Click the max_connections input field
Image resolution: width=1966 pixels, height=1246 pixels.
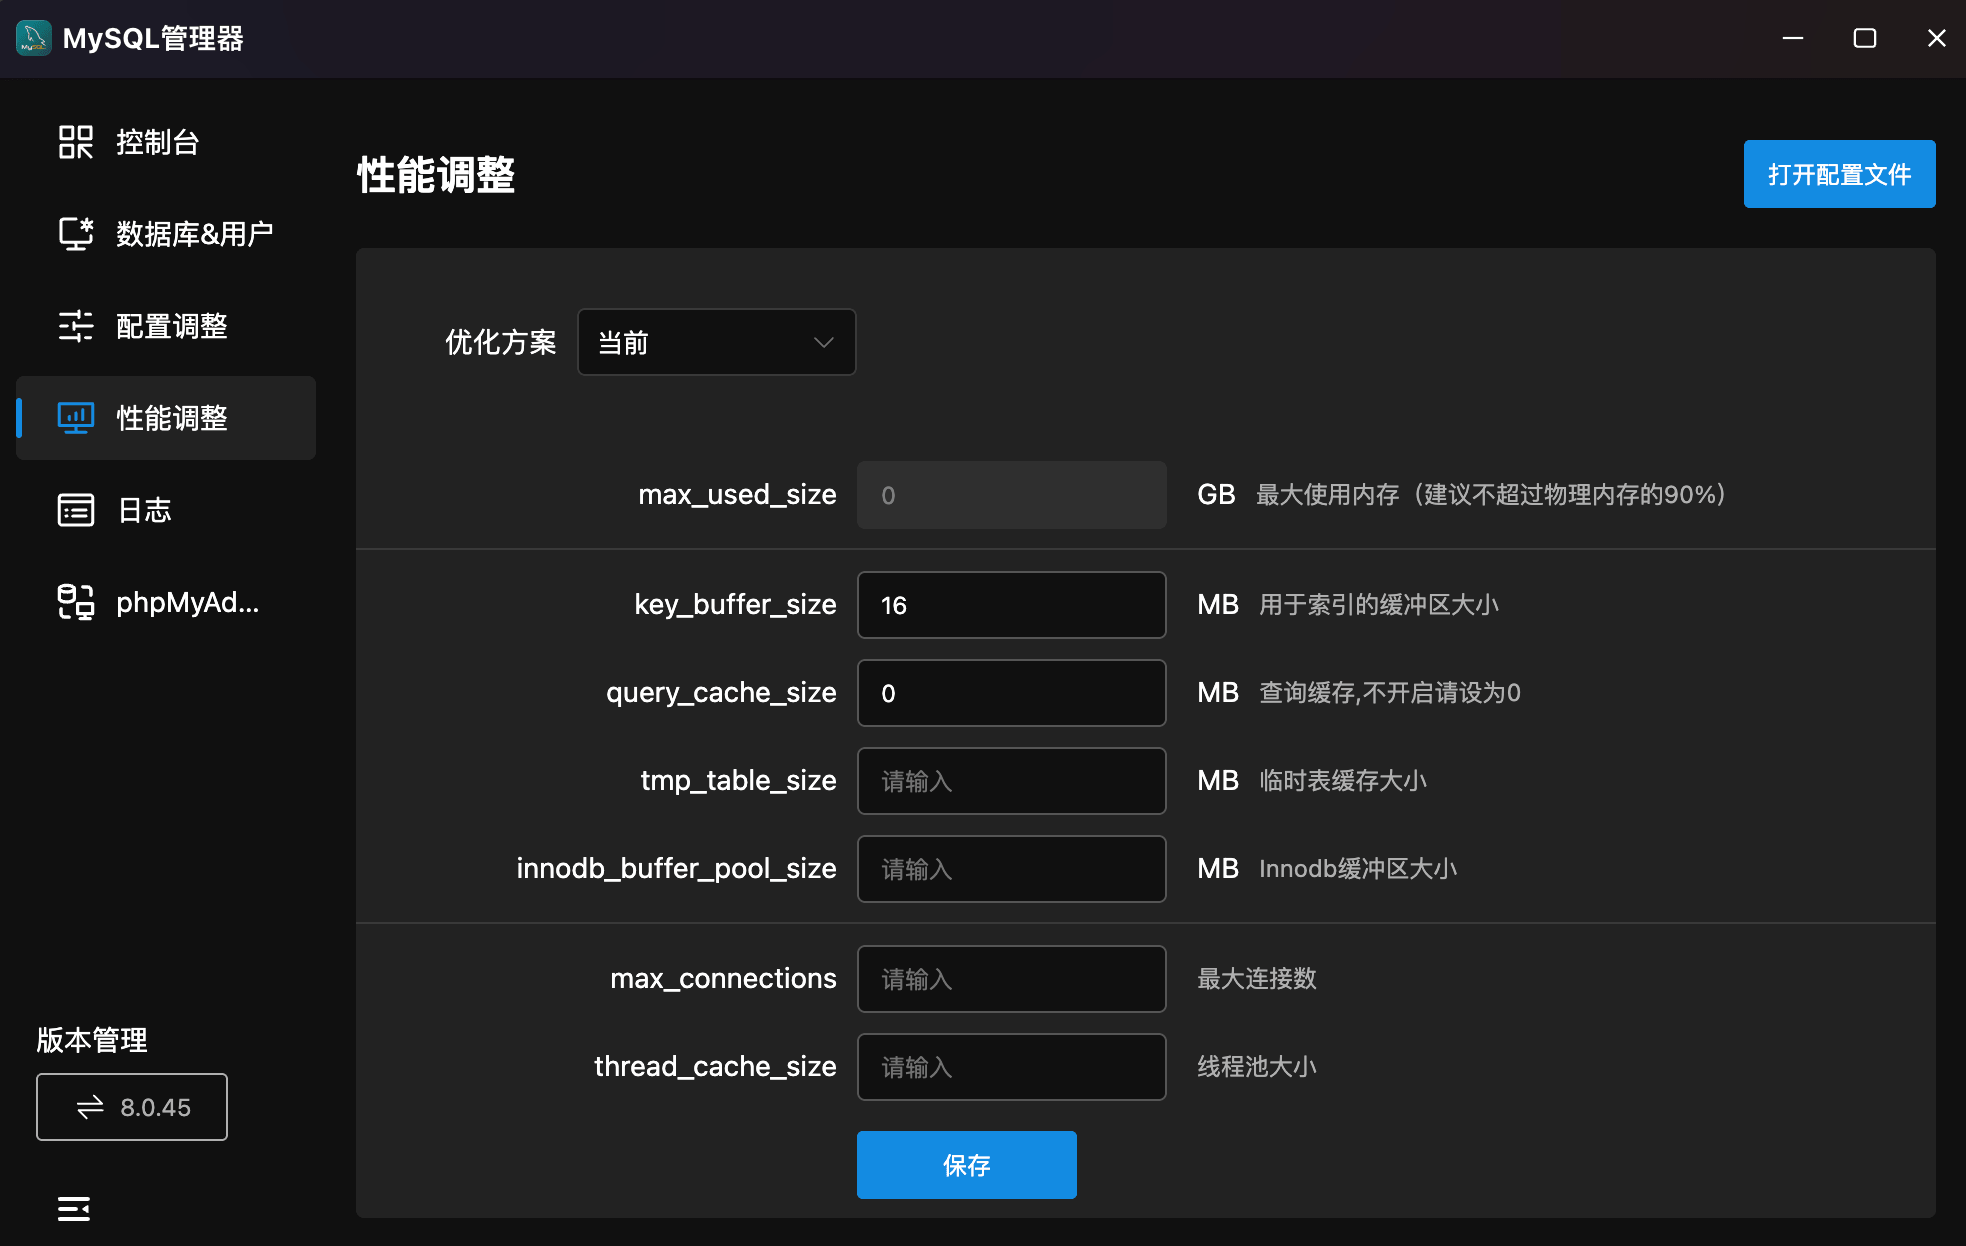click(x=1011, y=979)
